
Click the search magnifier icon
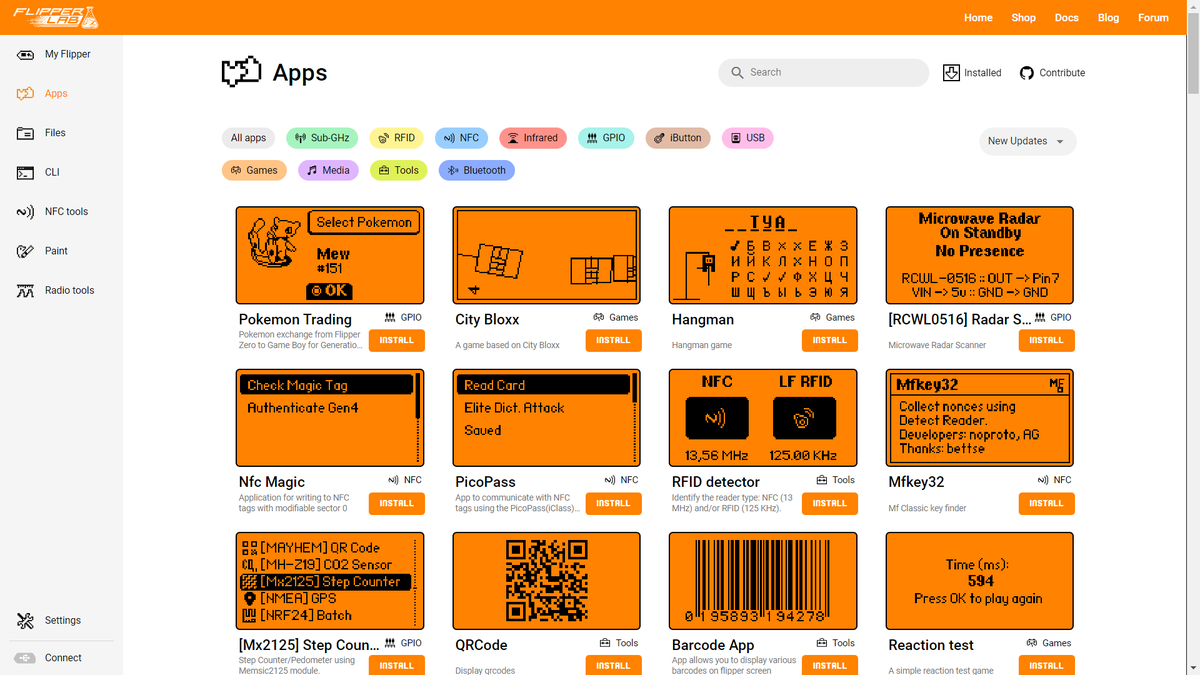(x=738, y=72)
